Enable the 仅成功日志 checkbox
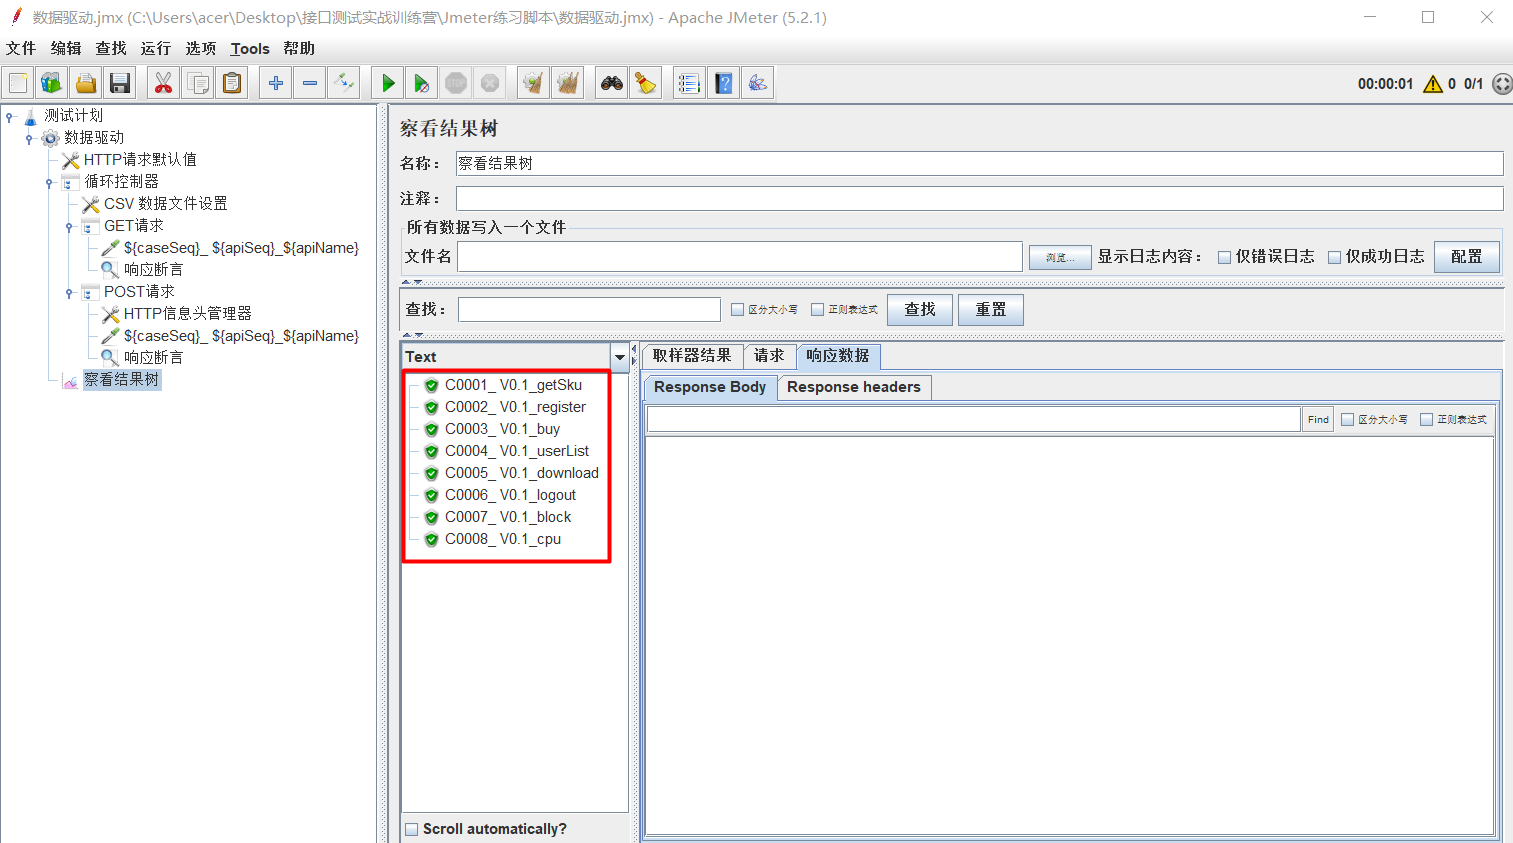The image size is (1513, 843). 1334,257
